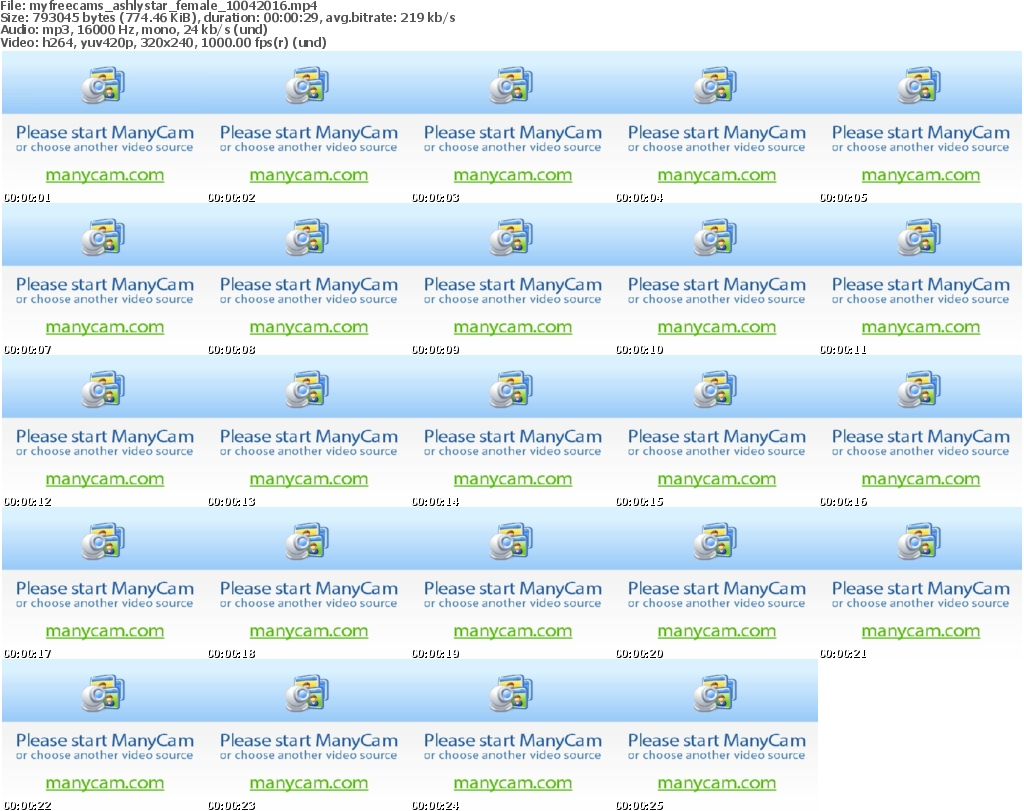Follow the manycam.com link in frame 00:00:08
The width and height of the screenshot is (1024, 811).
pyautogui.click(x=309, y=328)
